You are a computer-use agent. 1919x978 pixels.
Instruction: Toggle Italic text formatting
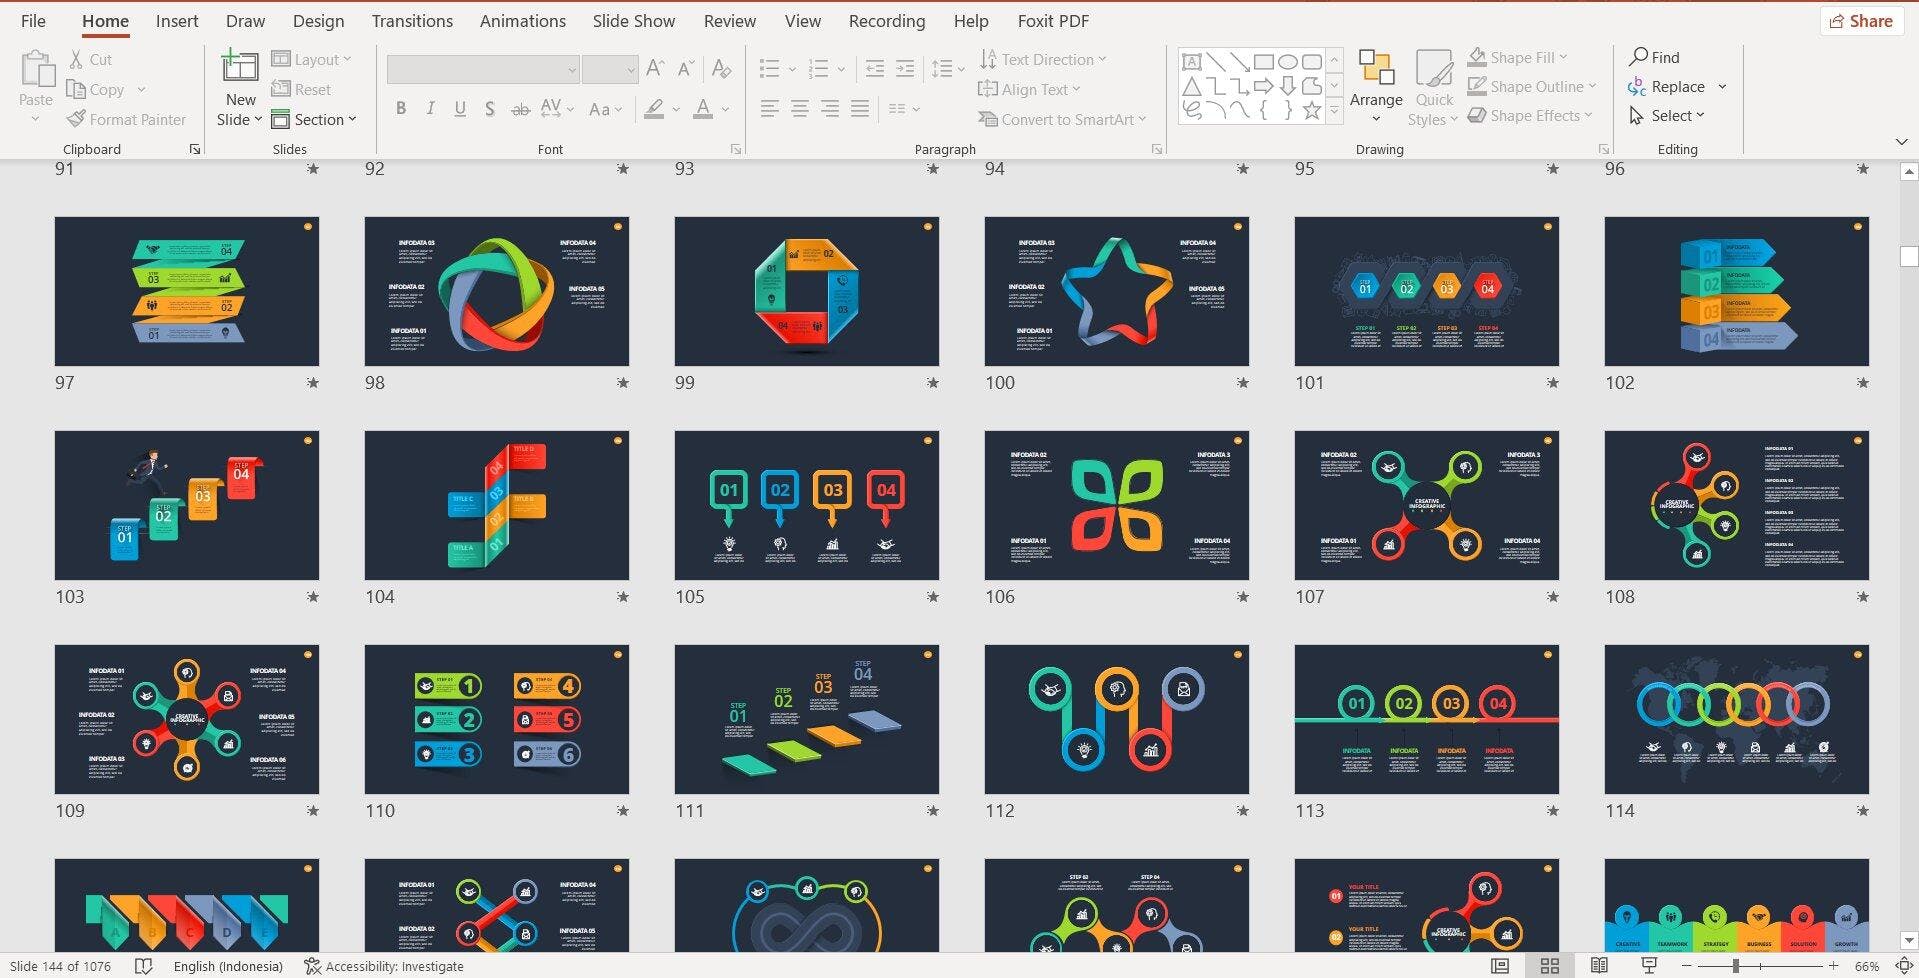[x=430, y=109]
